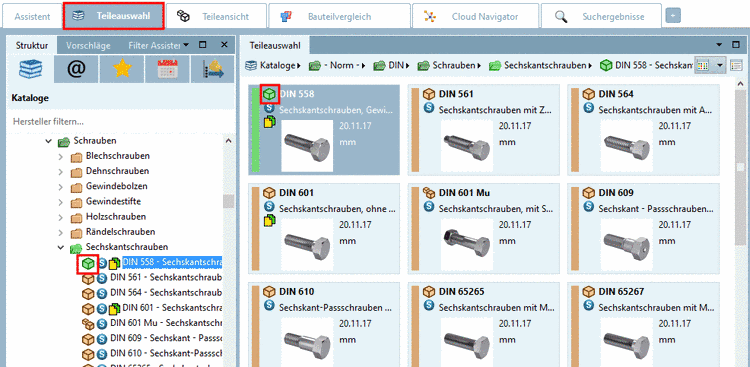Select the DIN 610 bolt thumbnail
The image size is (750, 367).
(307, 341)
